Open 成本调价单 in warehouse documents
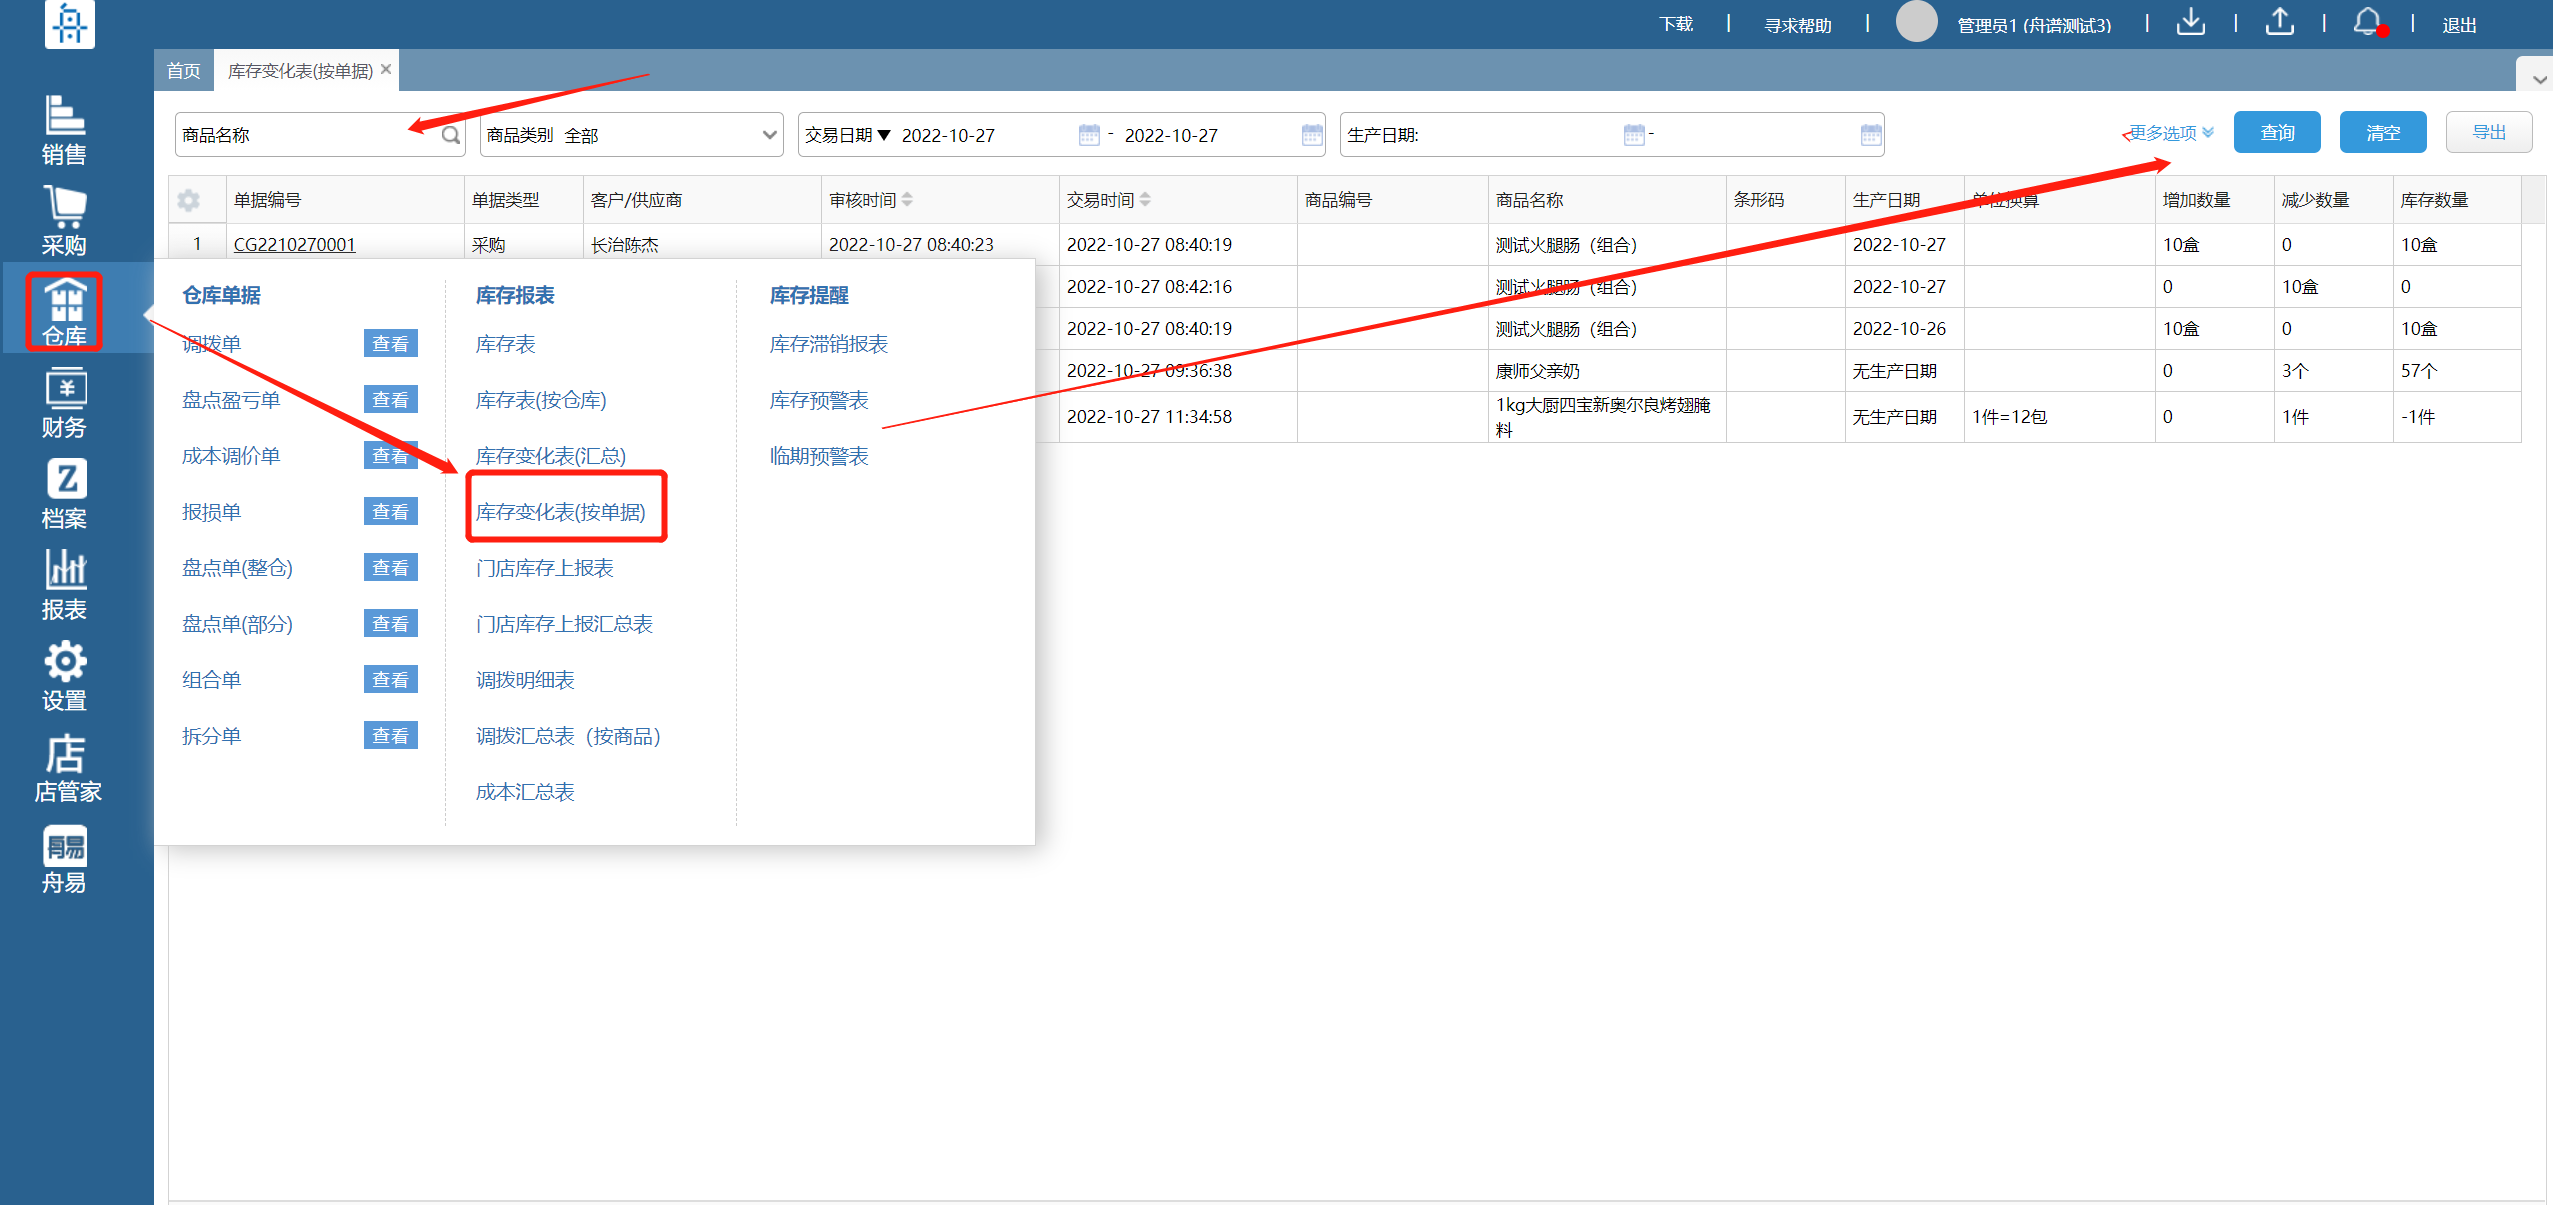2553x1205 pixels. (231, 456)
